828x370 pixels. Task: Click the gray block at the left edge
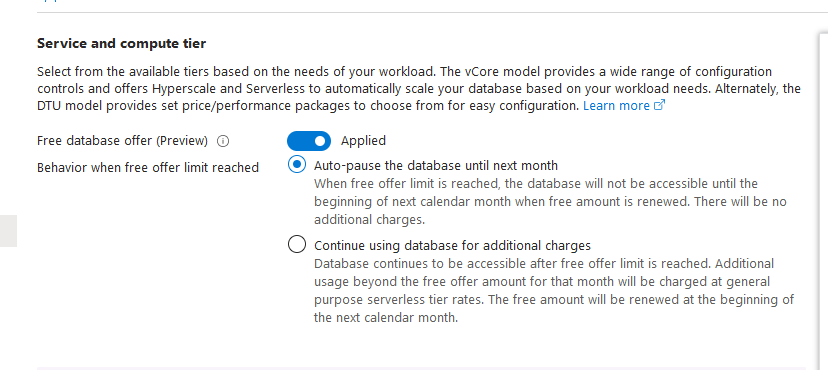click(x=8, y=231)
